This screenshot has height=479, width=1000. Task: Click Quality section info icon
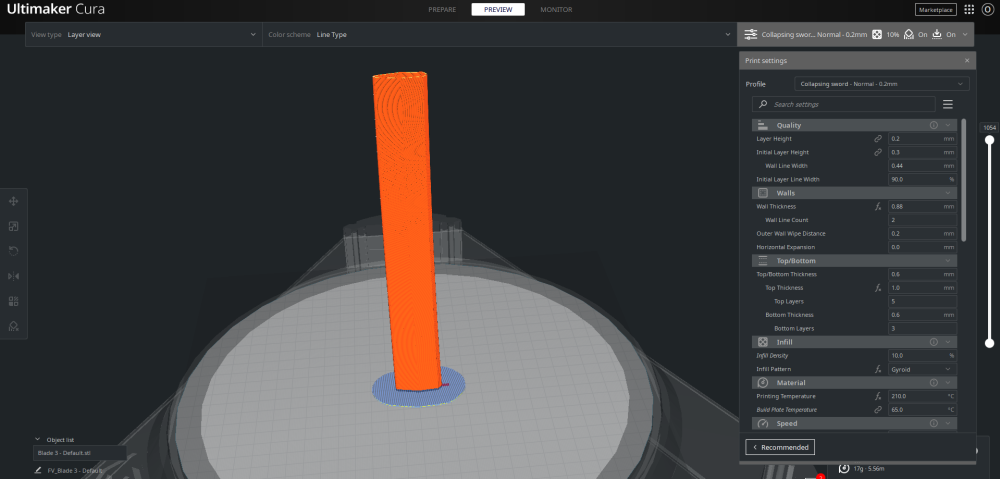tap(933, 126)
